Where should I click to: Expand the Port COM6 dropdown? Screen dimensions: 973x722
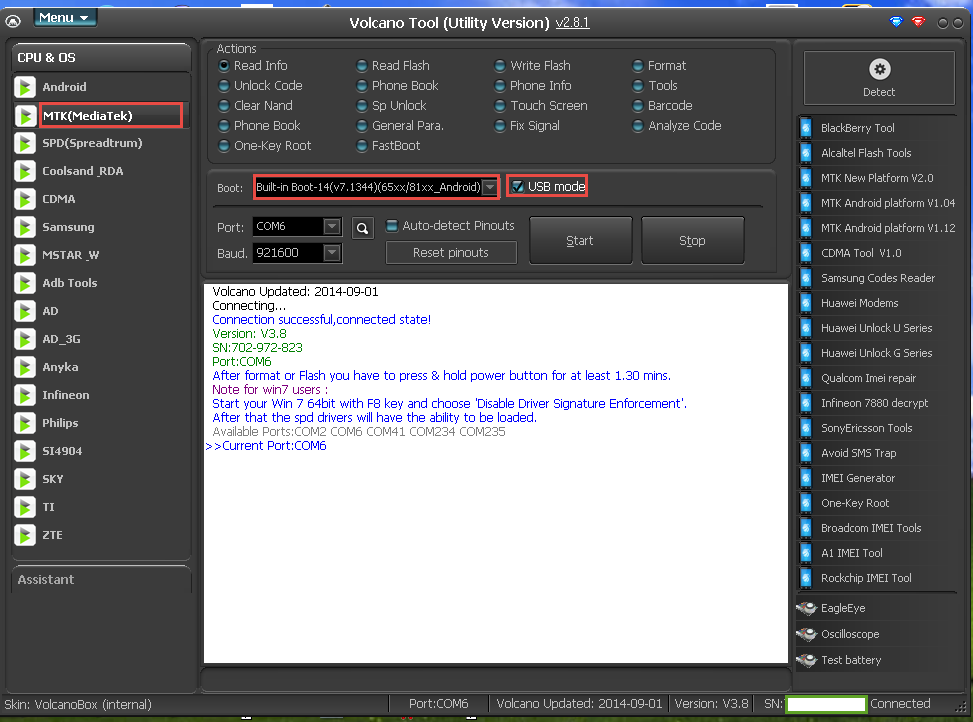(x=332, y=226)
